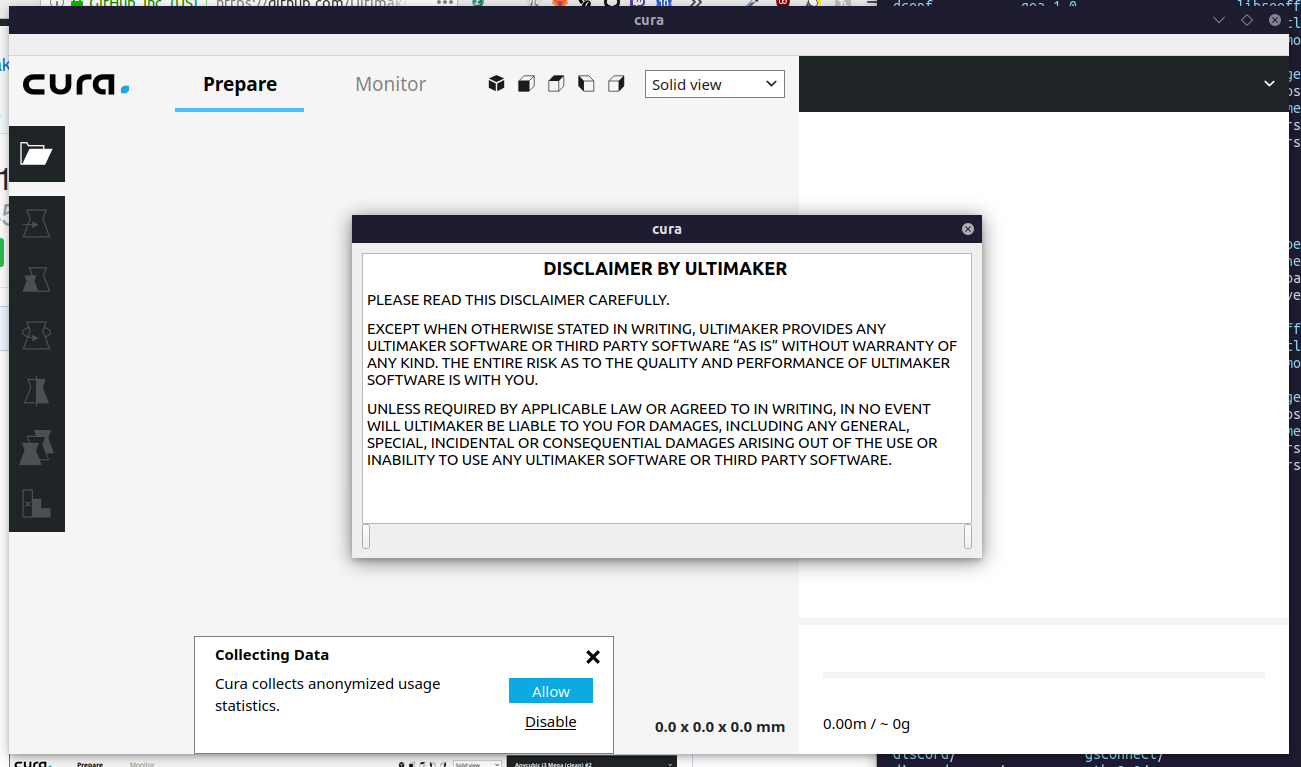
Task: Switch to the Prepare tab
Action: [x=239, y=84]
